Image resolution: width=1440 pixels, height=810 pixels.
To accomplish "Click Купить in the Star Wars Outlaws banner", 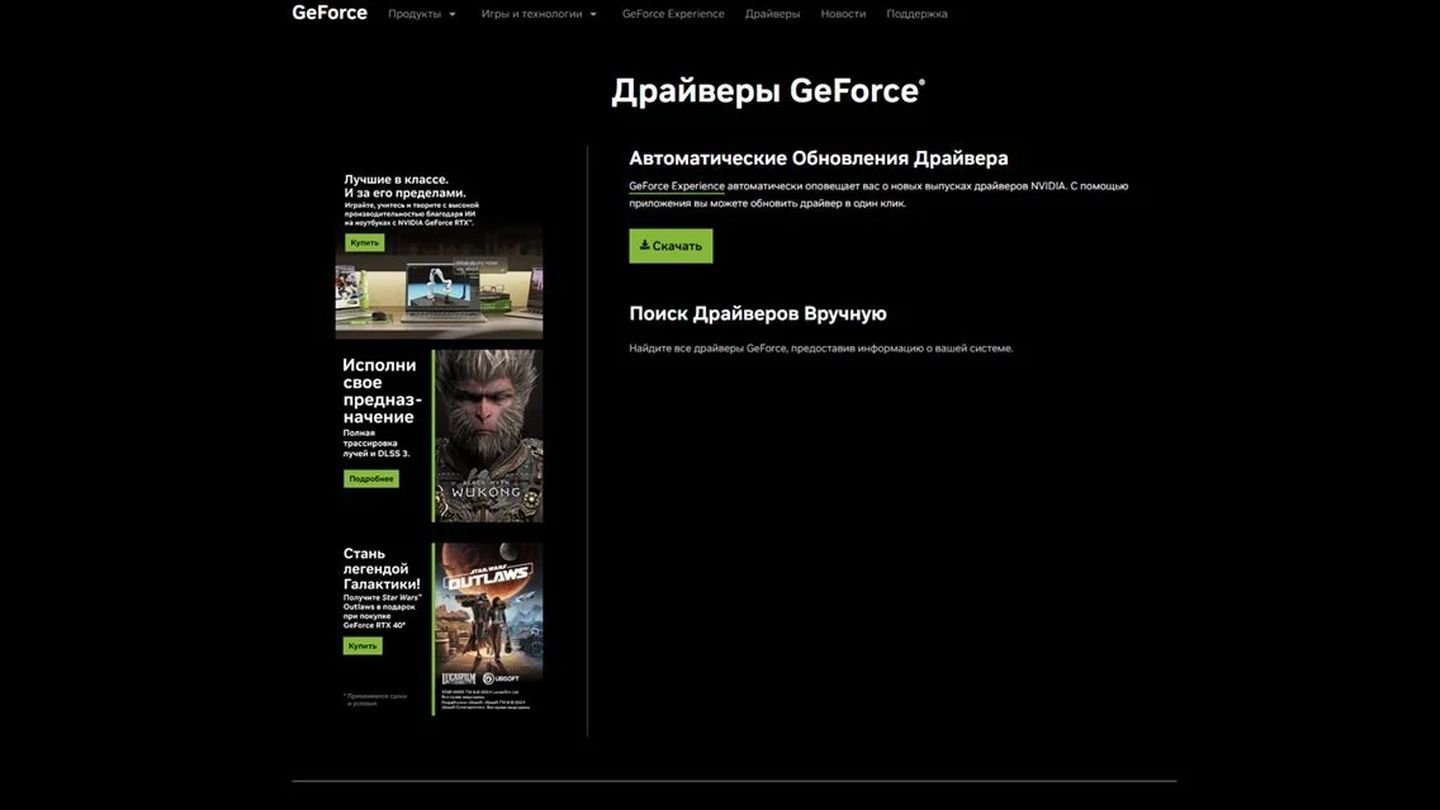I will [x=362, y=646].
